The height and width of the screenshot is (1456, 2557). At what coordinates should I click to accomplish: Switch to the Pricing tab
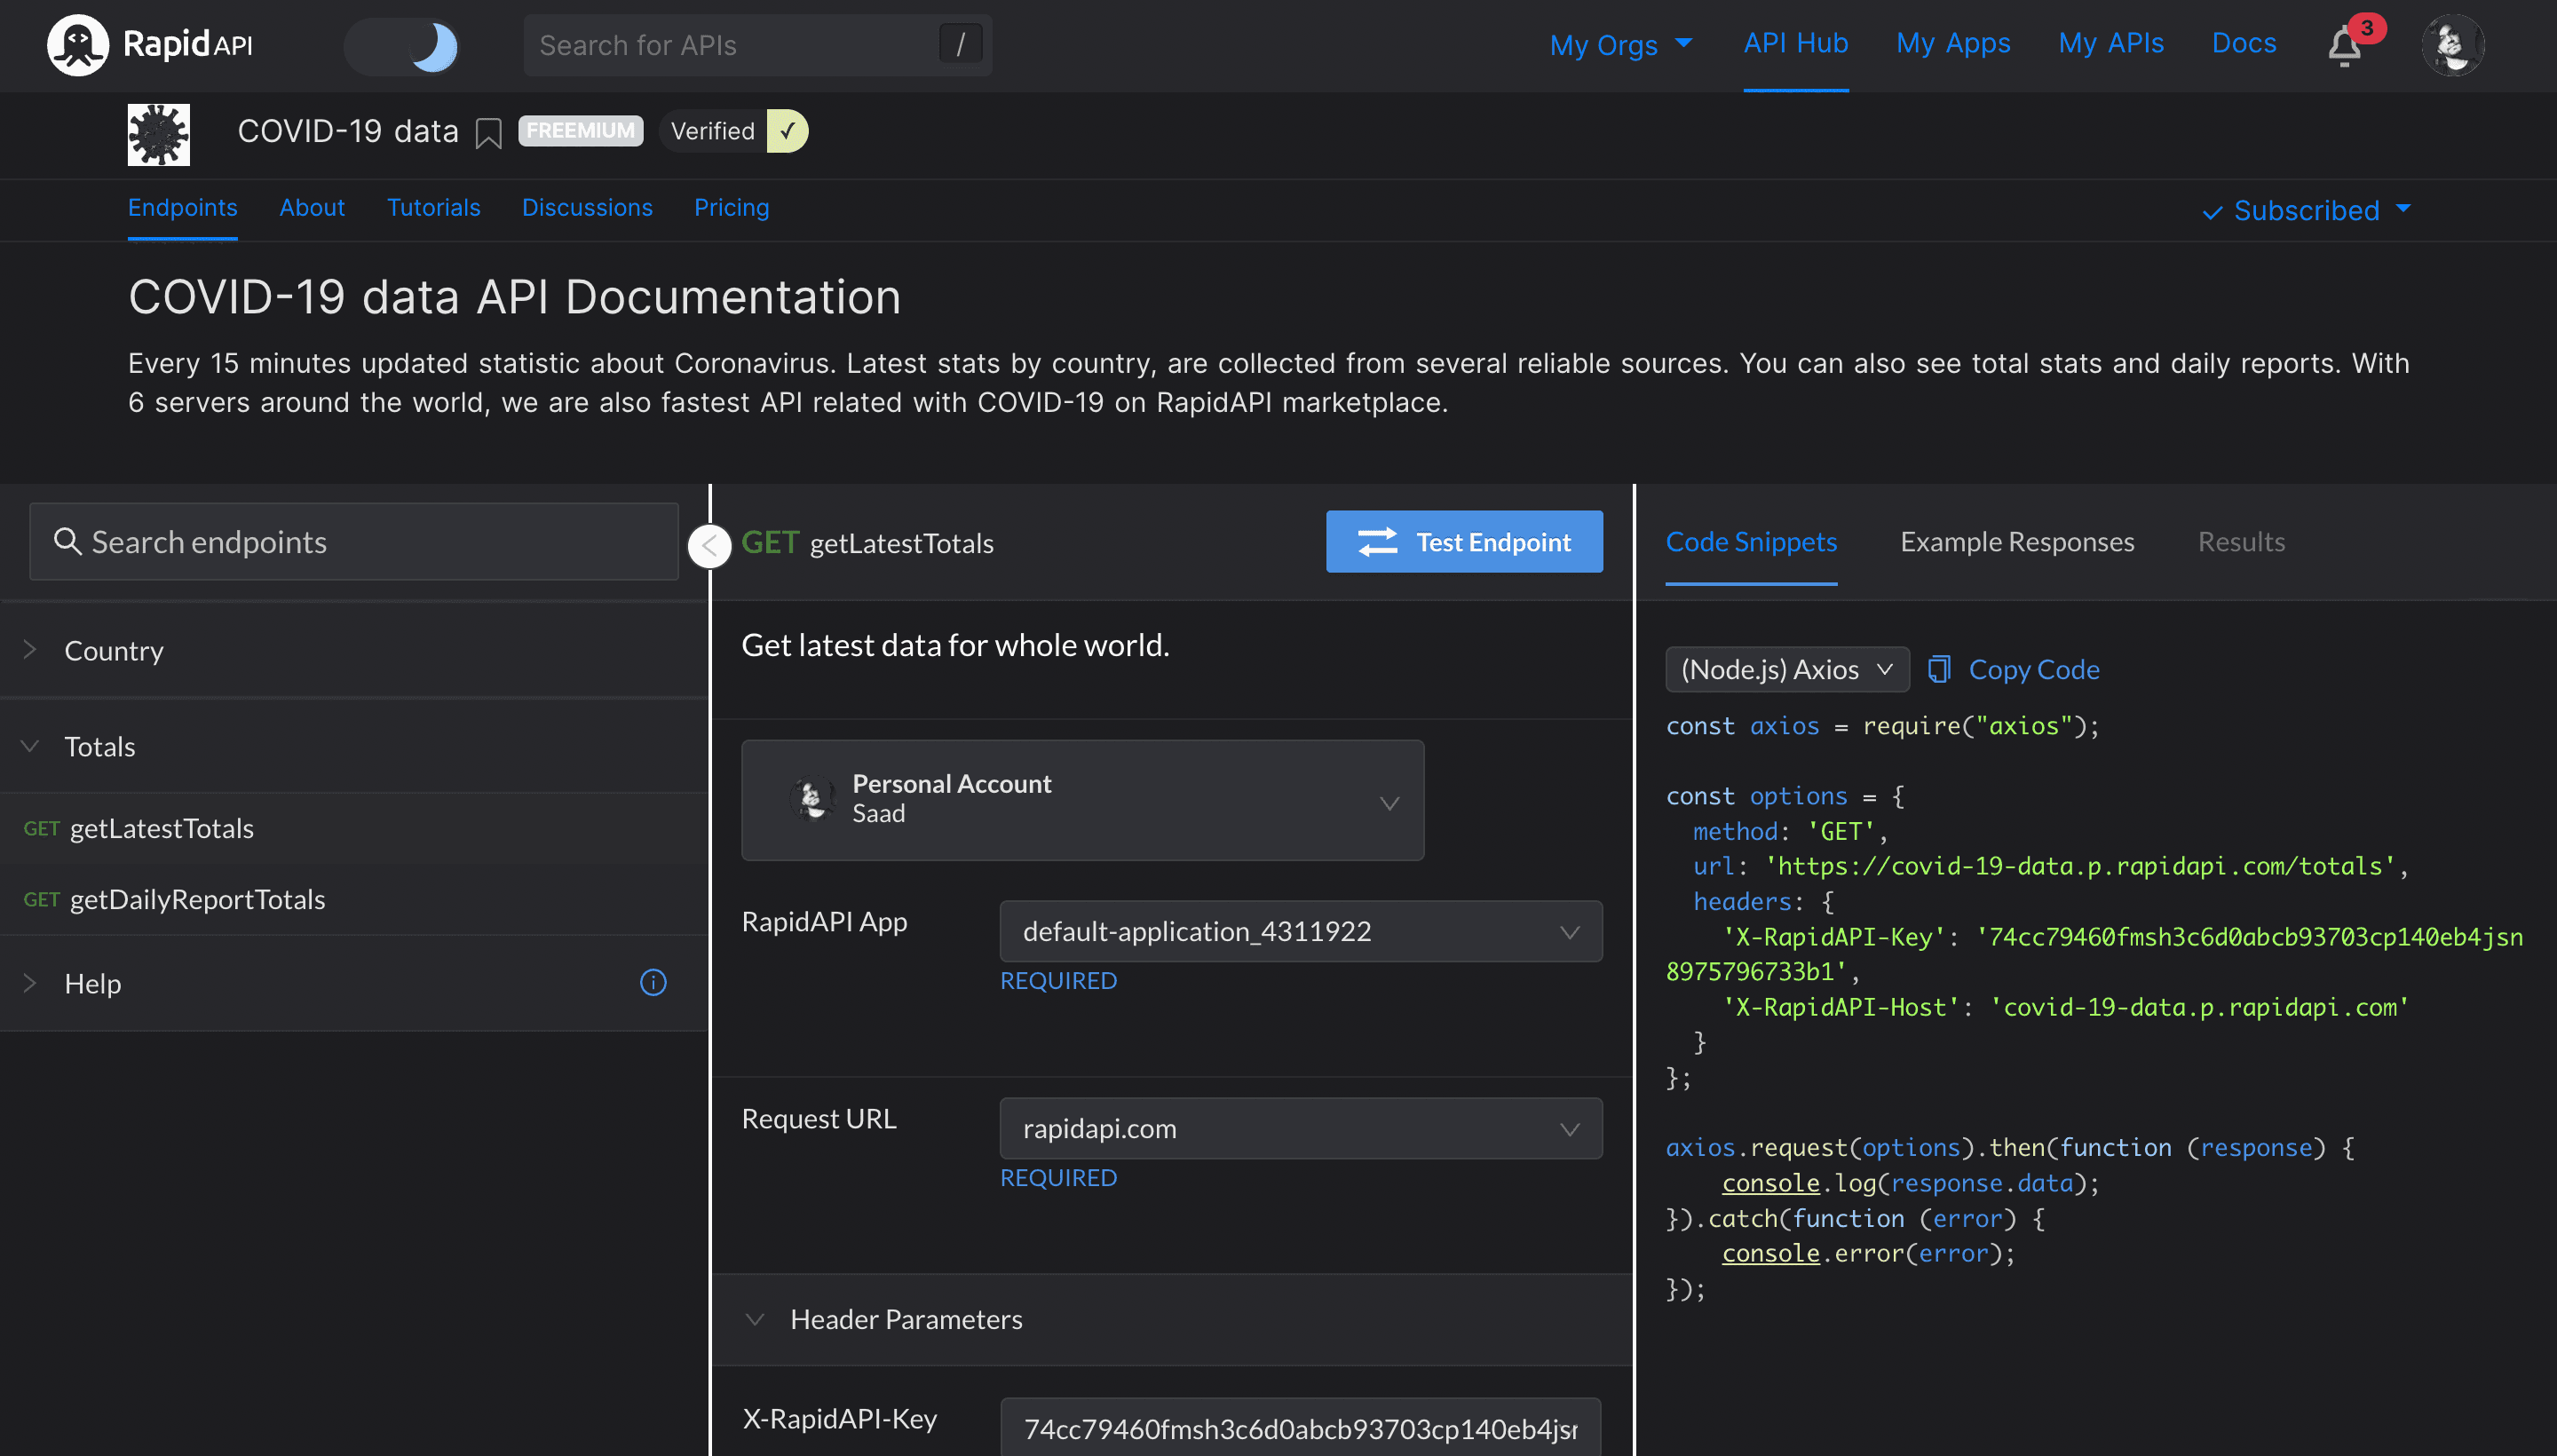[732, 208]
